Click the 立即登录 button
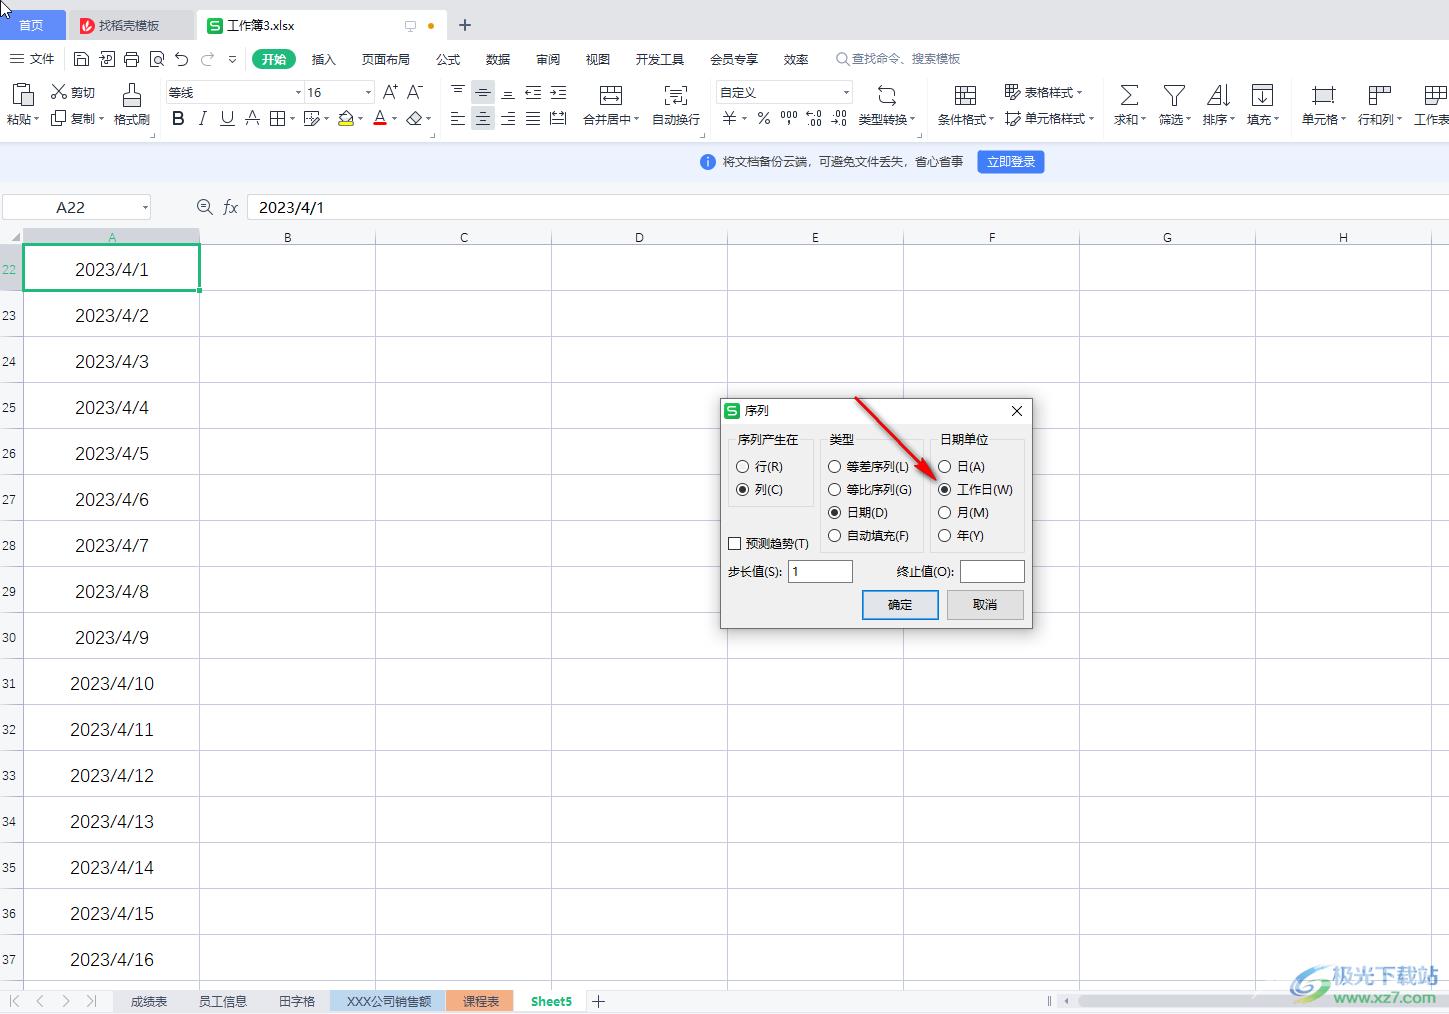 click(1011, 161)
